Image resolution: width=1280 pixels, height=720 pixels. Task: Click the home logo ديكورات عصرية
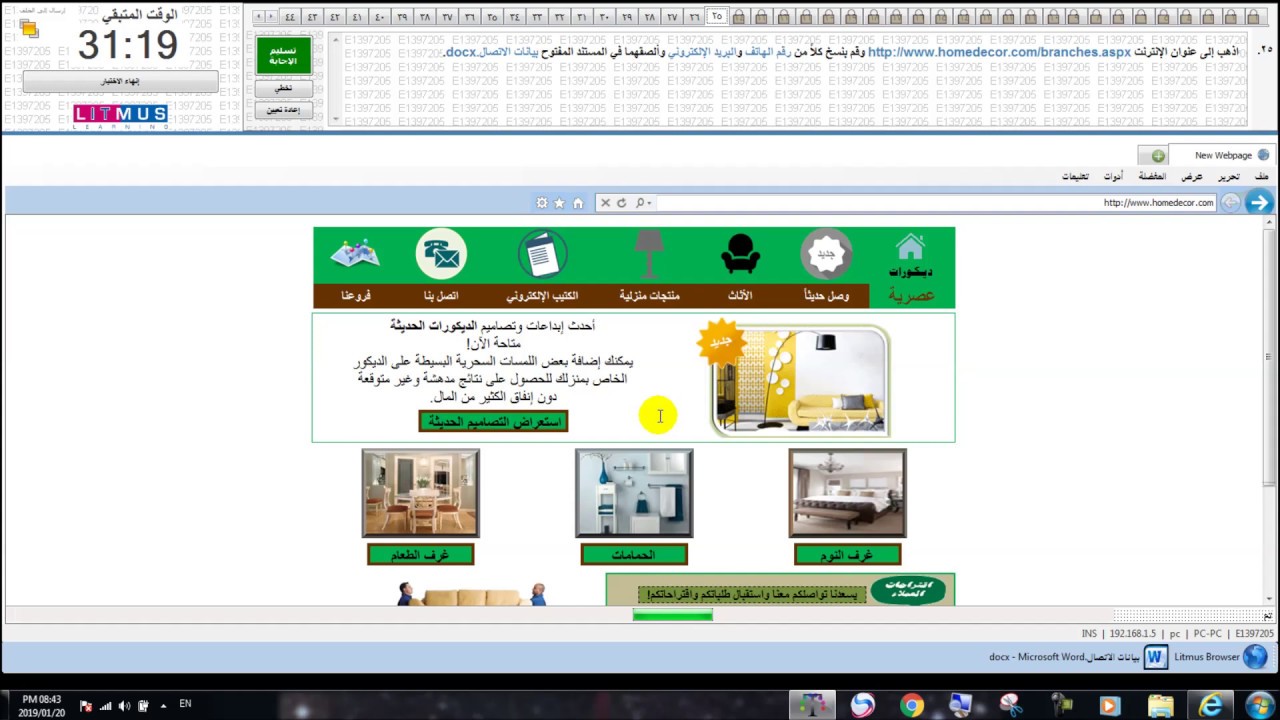pos(911,268)
